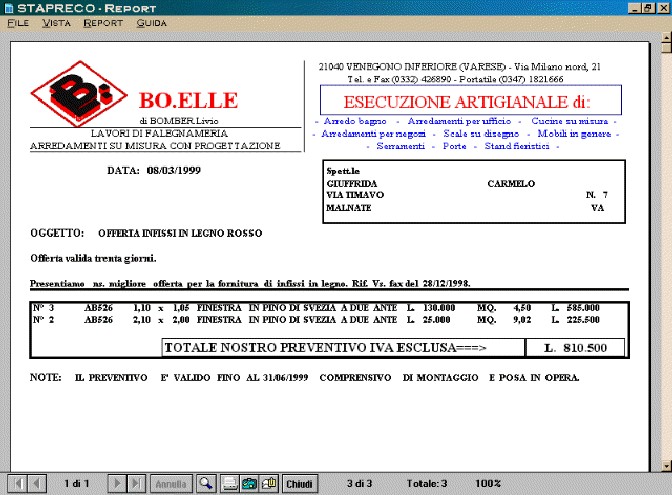Click the yellow icon left of Chiudi
This screenshot has width=672, height=495.
268,484
